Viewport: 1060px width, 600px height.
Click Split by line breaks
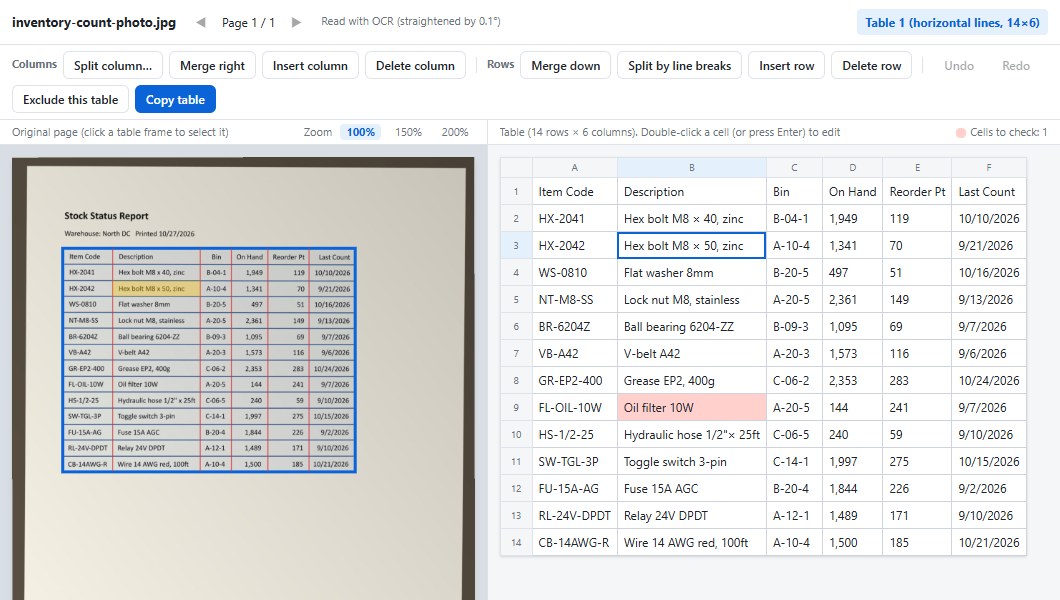click(x=679, y=66)
